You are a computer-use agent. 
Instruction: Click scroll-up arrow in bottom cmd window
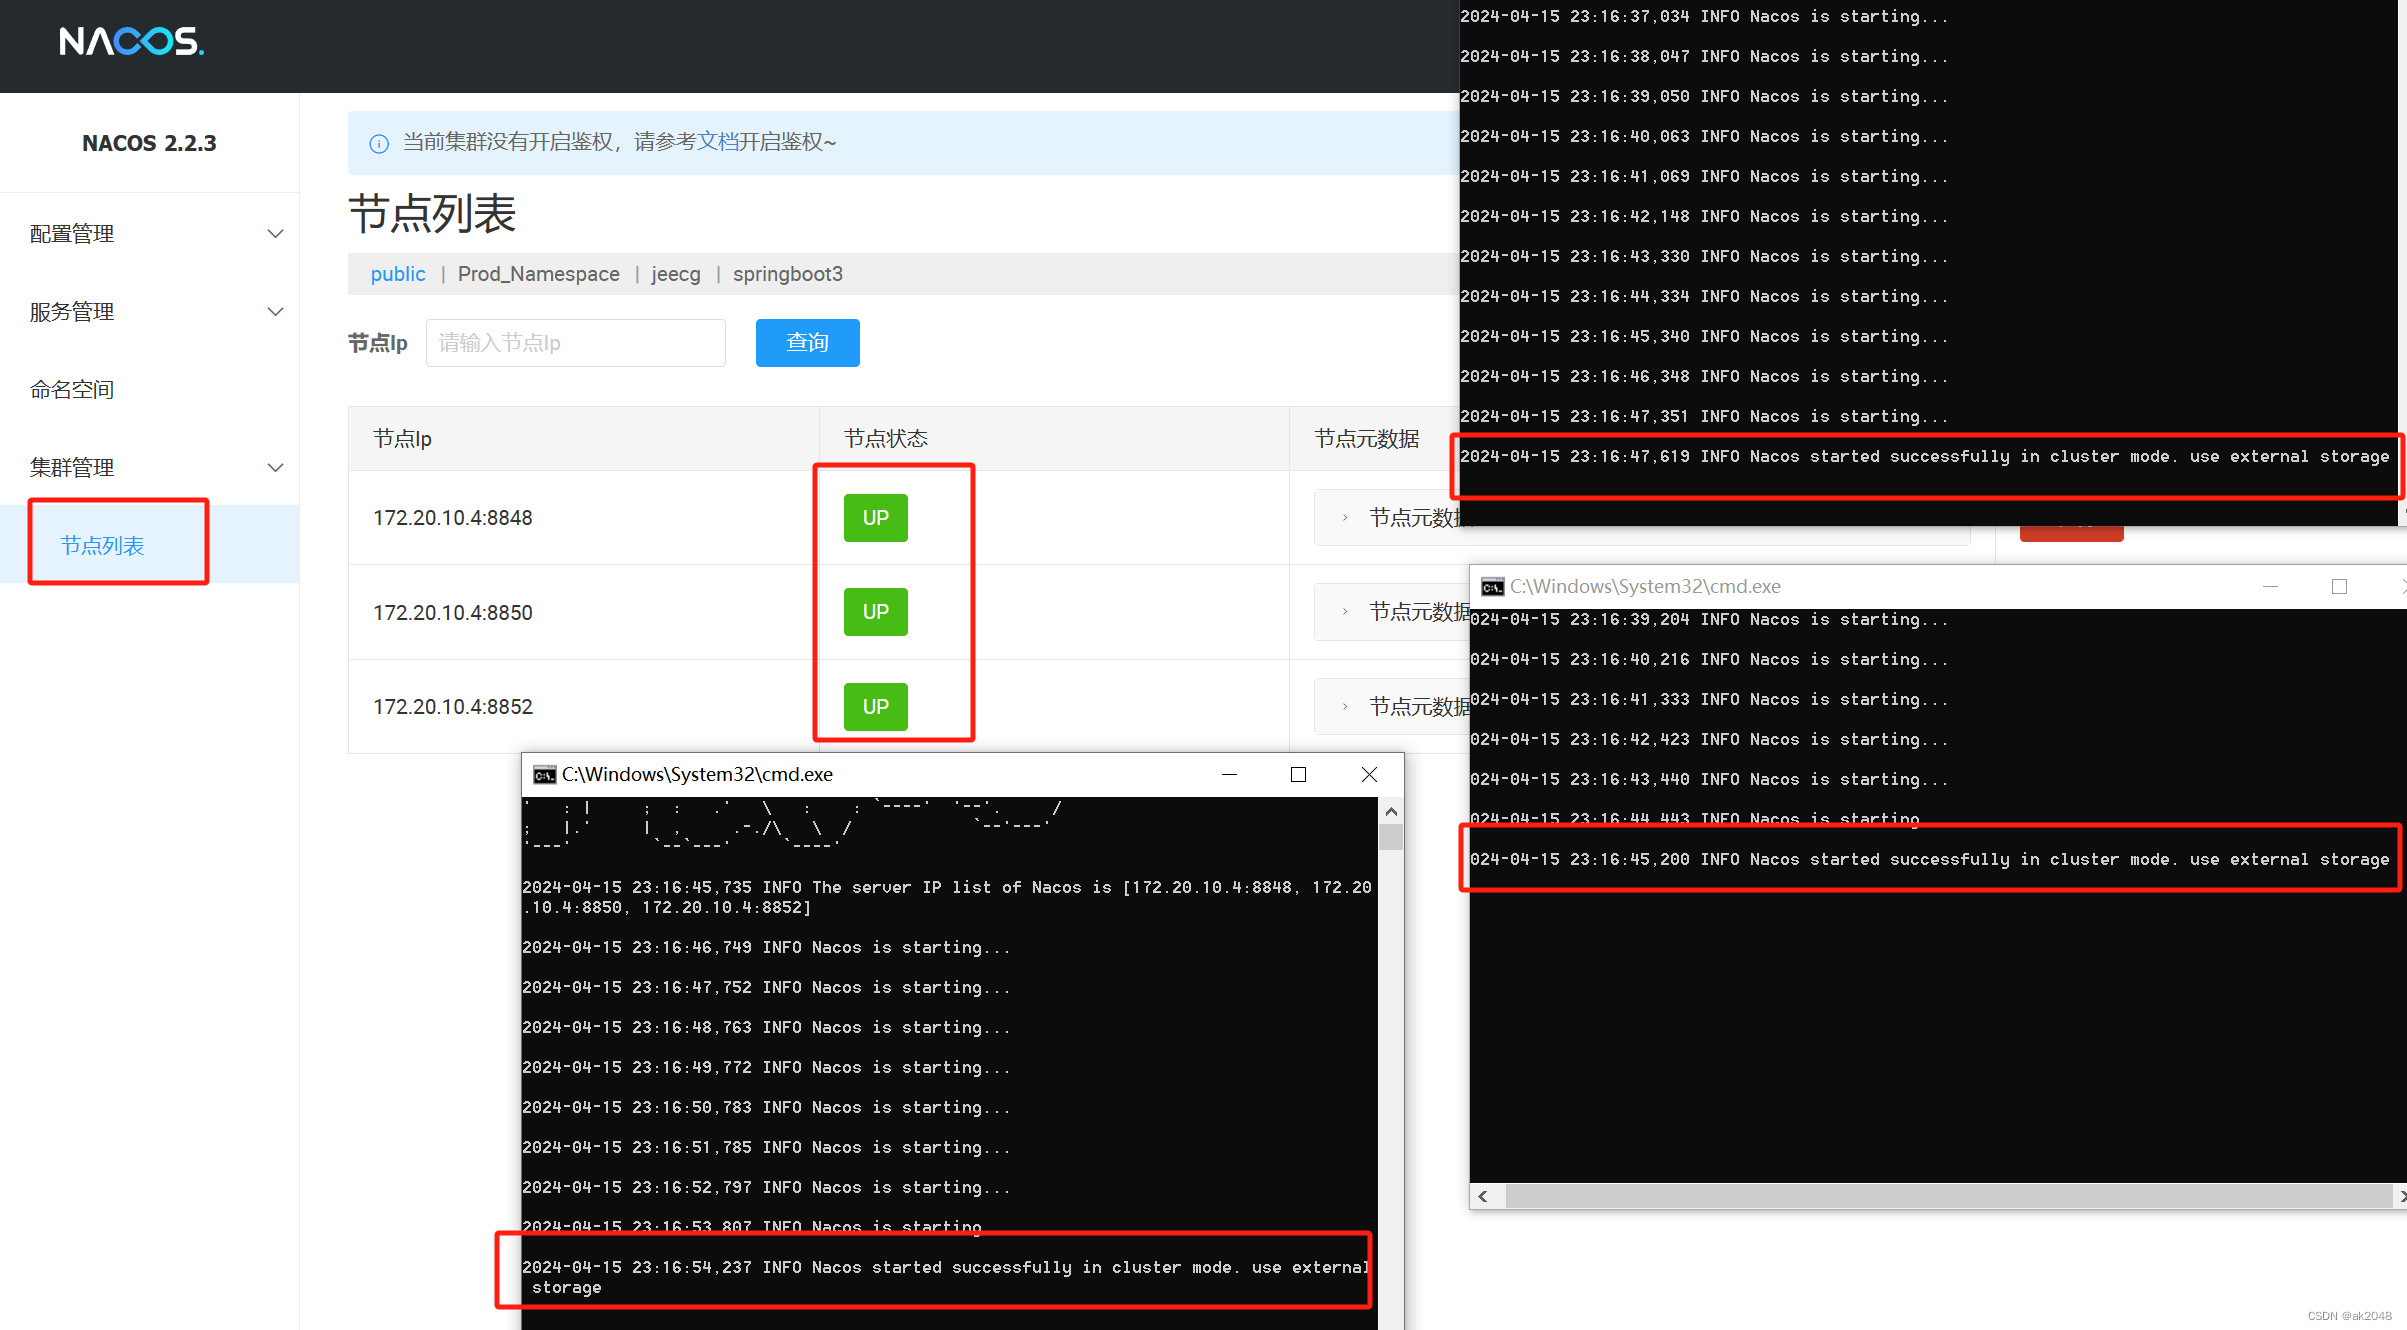tap(1391, 811)
